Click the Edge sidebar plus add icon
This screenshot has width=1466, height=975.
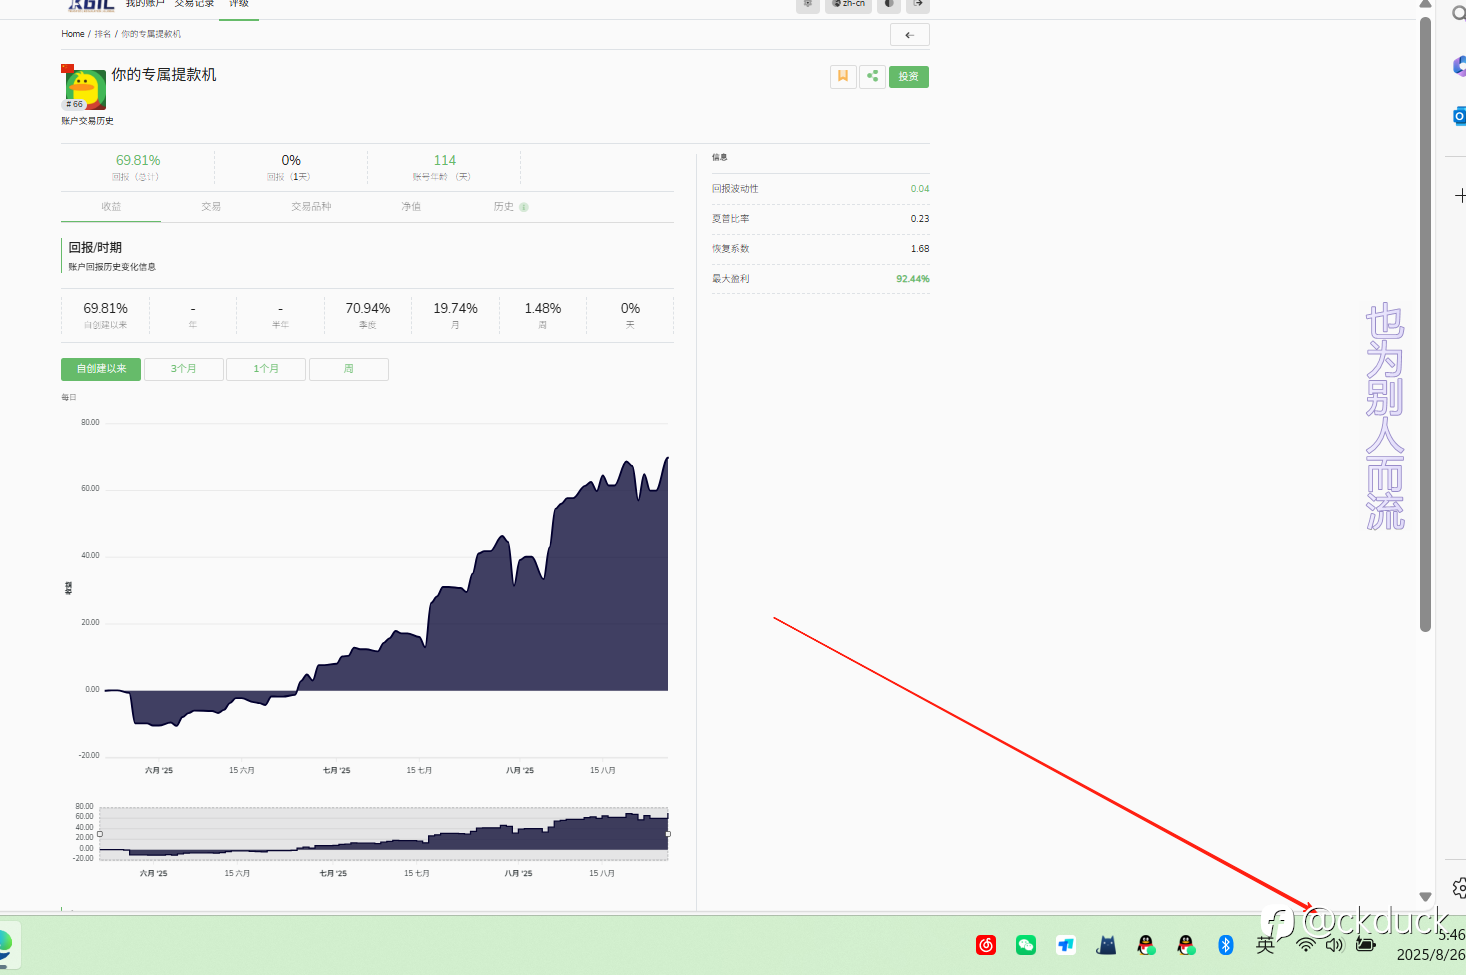(1460, 196)
